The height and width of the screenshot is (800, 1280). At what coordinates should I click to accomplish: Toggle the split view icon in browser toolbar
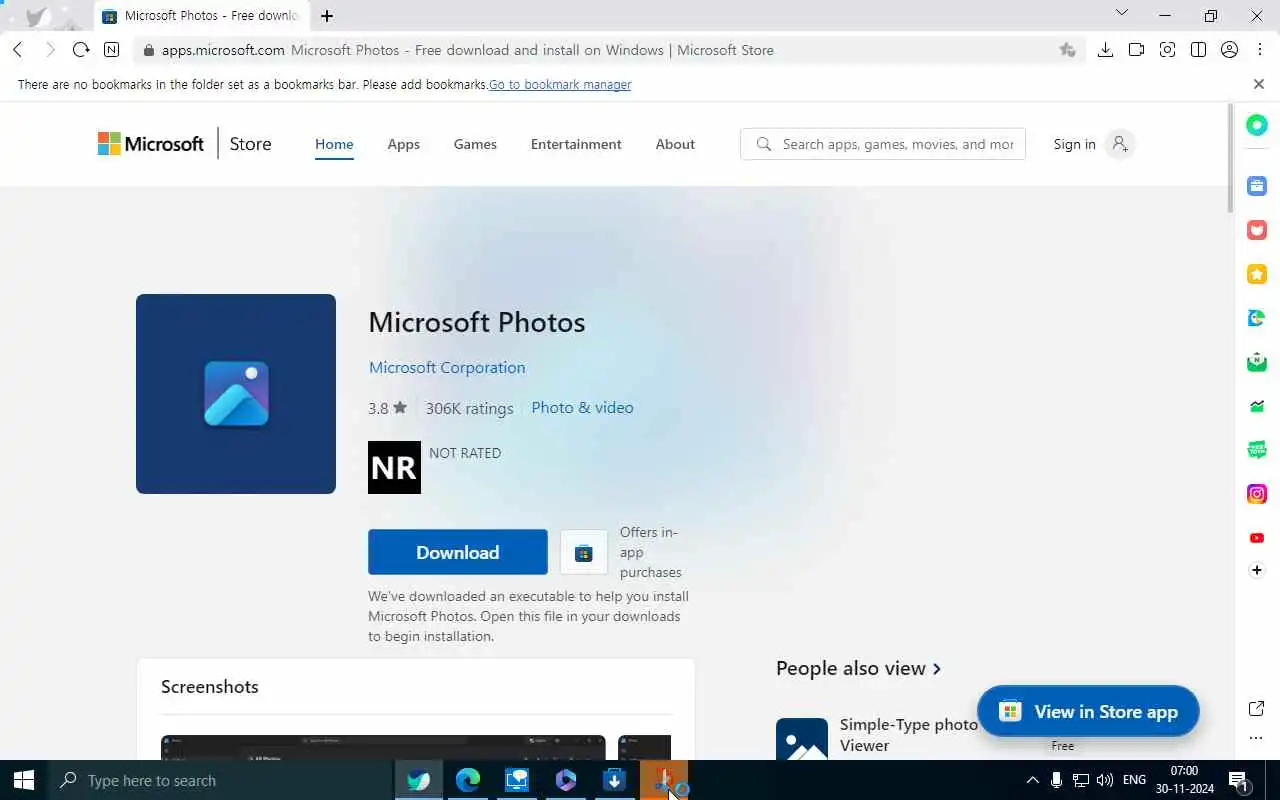pos(1198,50)
